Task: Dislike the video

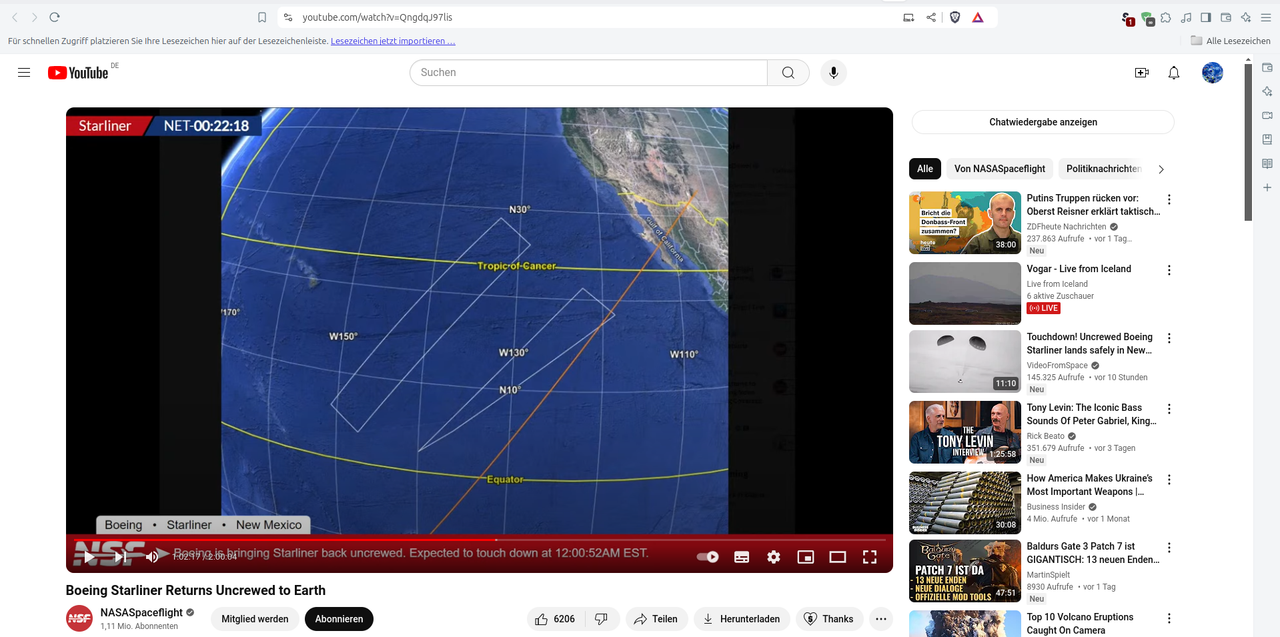Action: (602, 619)
